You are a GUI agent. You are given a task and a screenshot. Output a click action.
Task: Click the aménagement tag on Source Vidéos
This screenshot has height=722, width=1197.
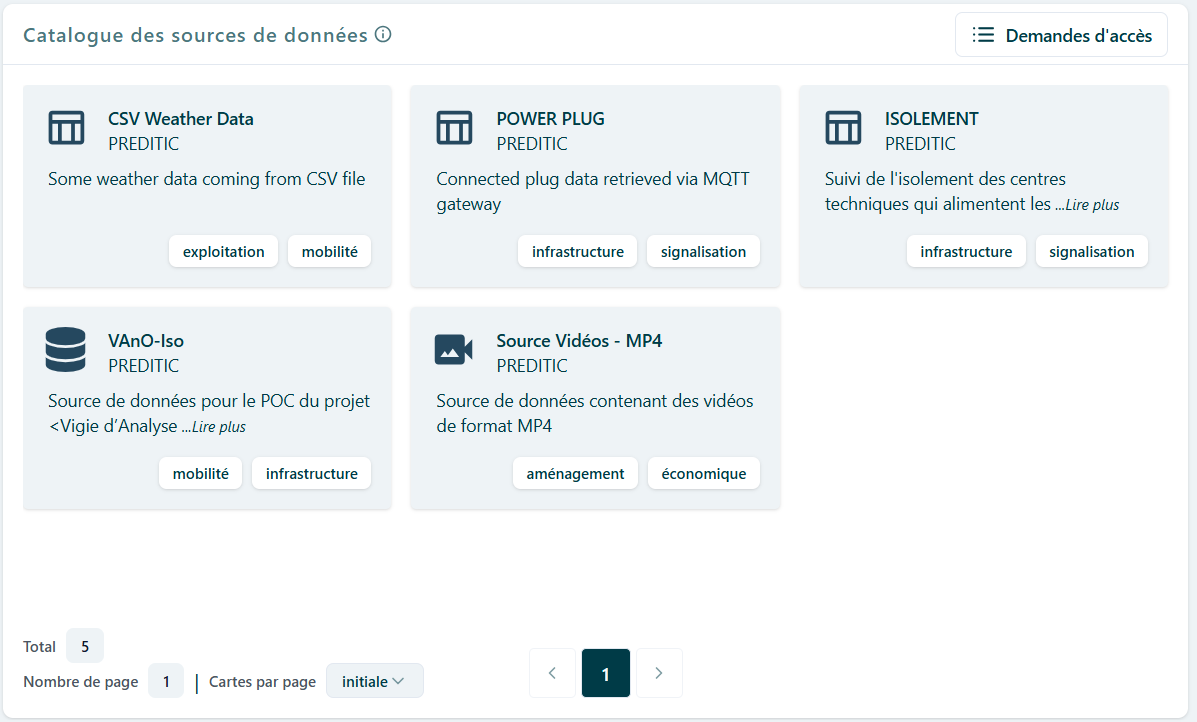[576, 474]
